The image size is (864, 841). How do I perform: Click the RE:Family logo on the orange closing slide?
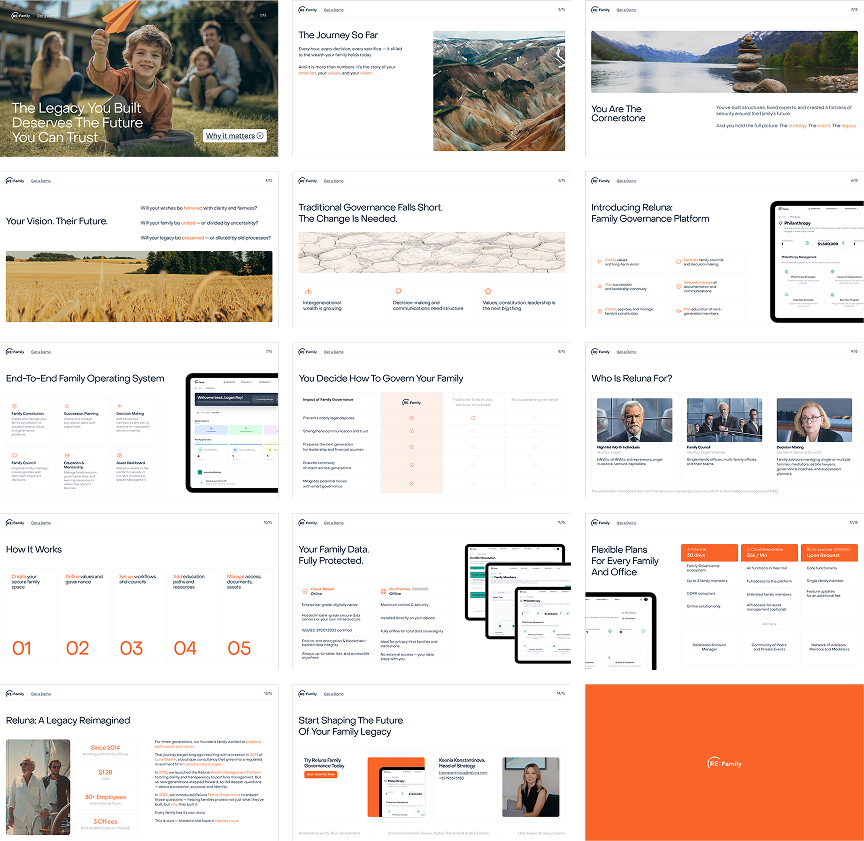click(x=724, y=763)
